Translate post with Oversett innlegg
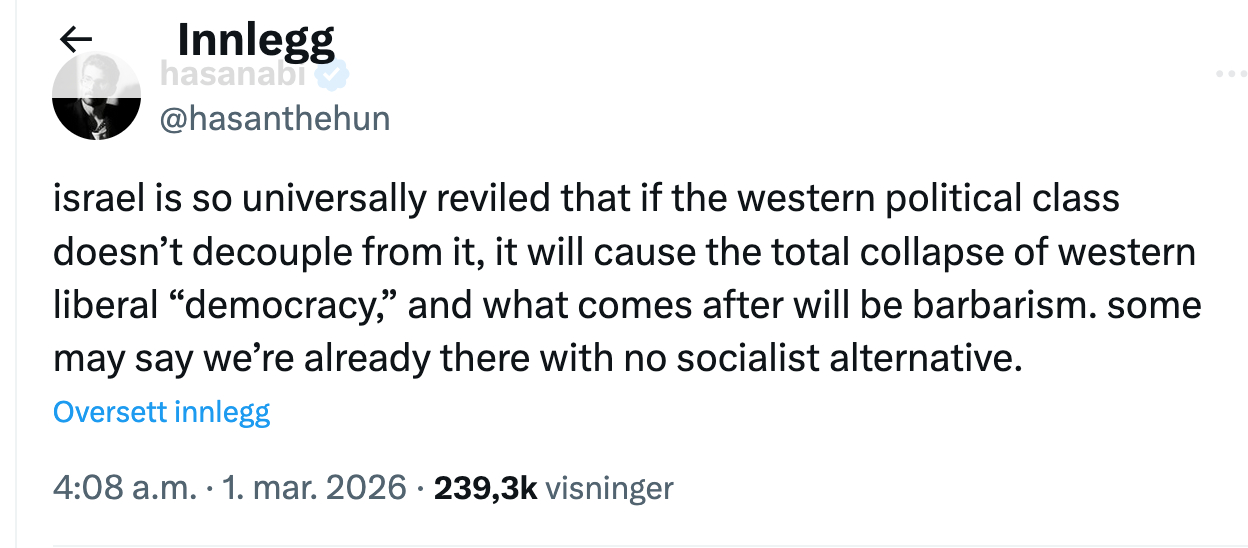 coord(161,412)
